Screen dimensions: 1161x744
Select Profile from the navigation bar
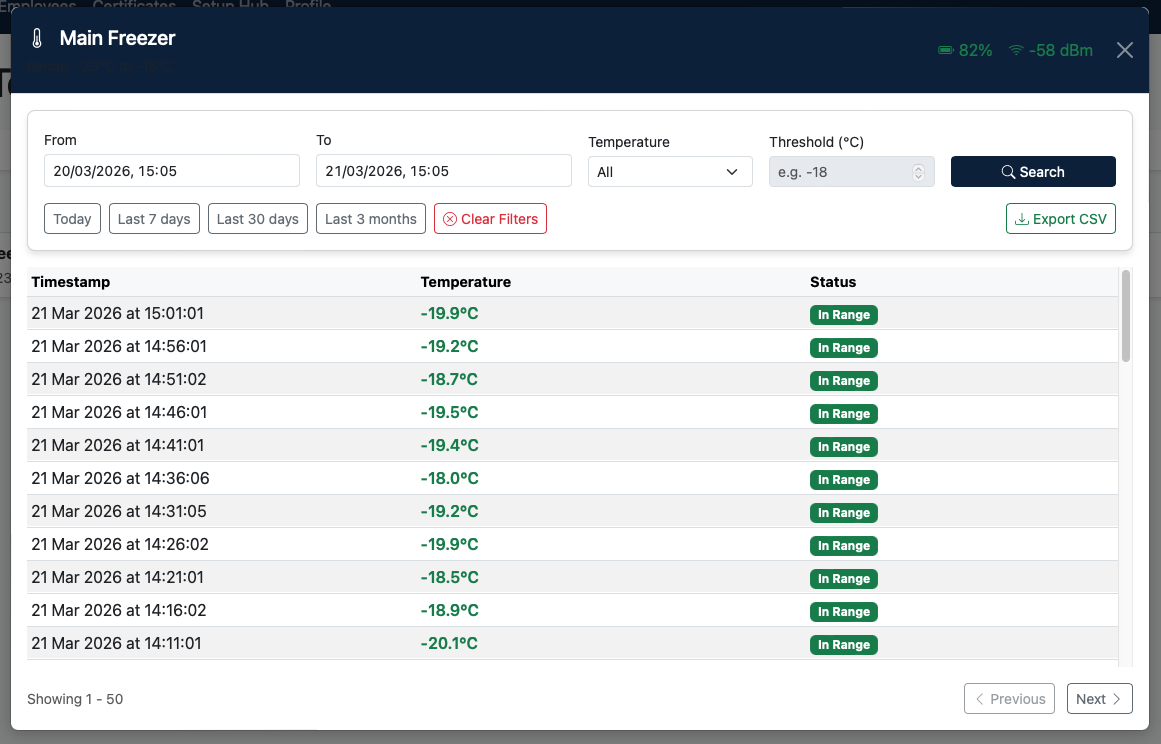click(308, 6)
